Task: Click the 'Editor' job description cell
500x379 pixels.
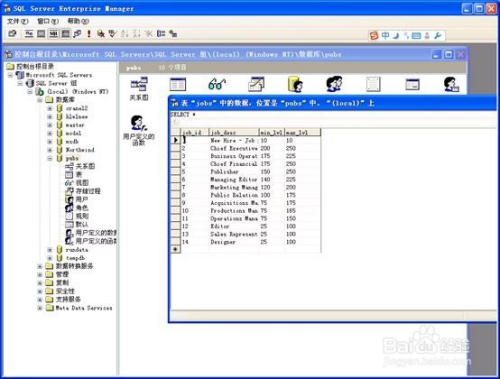Action: (234, 226)
